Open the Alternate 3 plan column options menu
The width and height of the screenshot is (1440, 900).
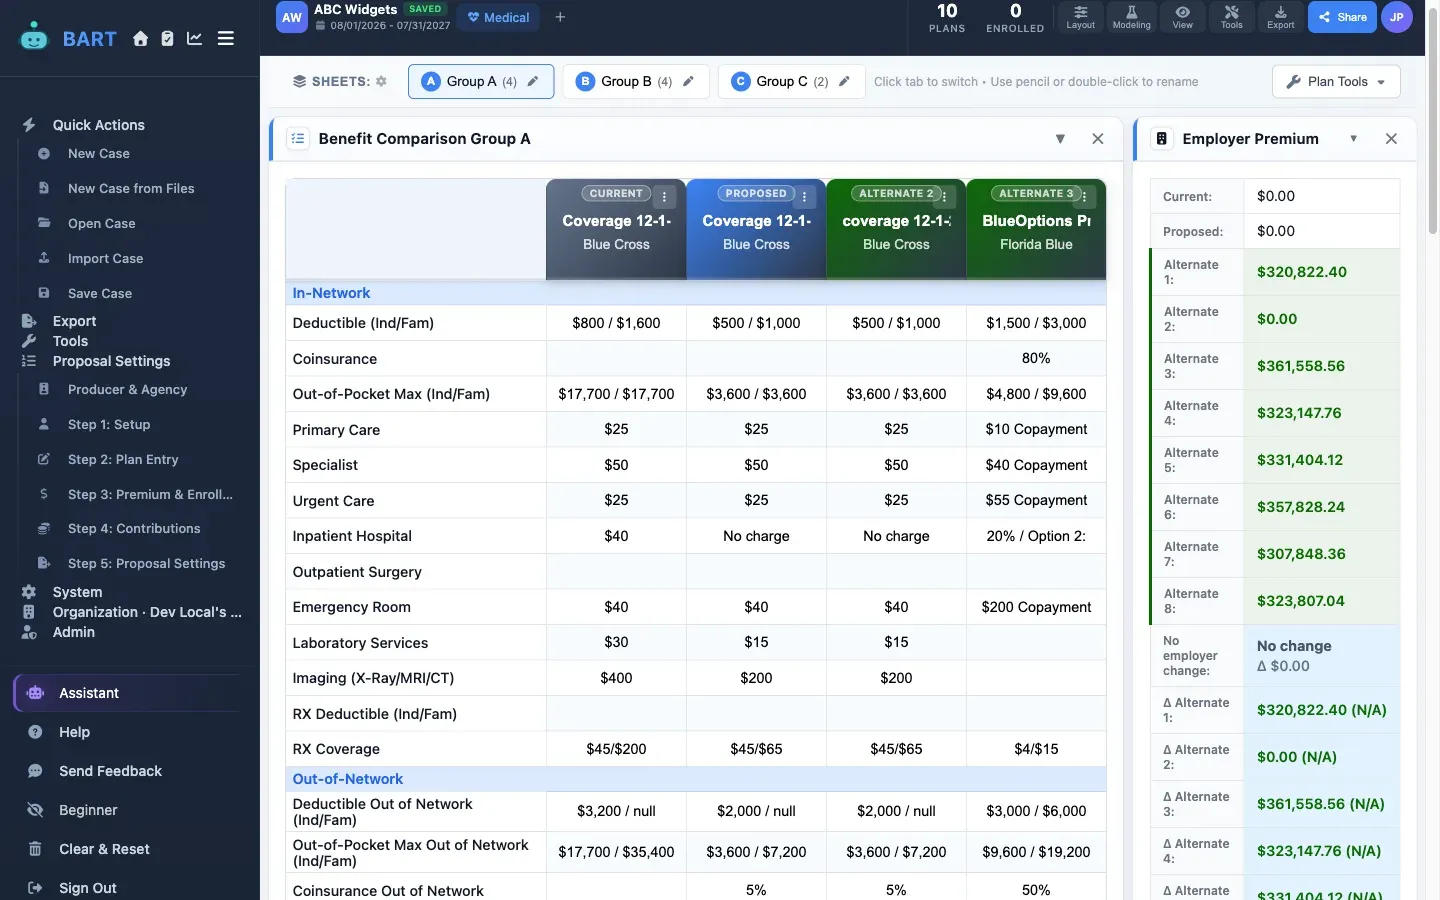pos(1084,197)
